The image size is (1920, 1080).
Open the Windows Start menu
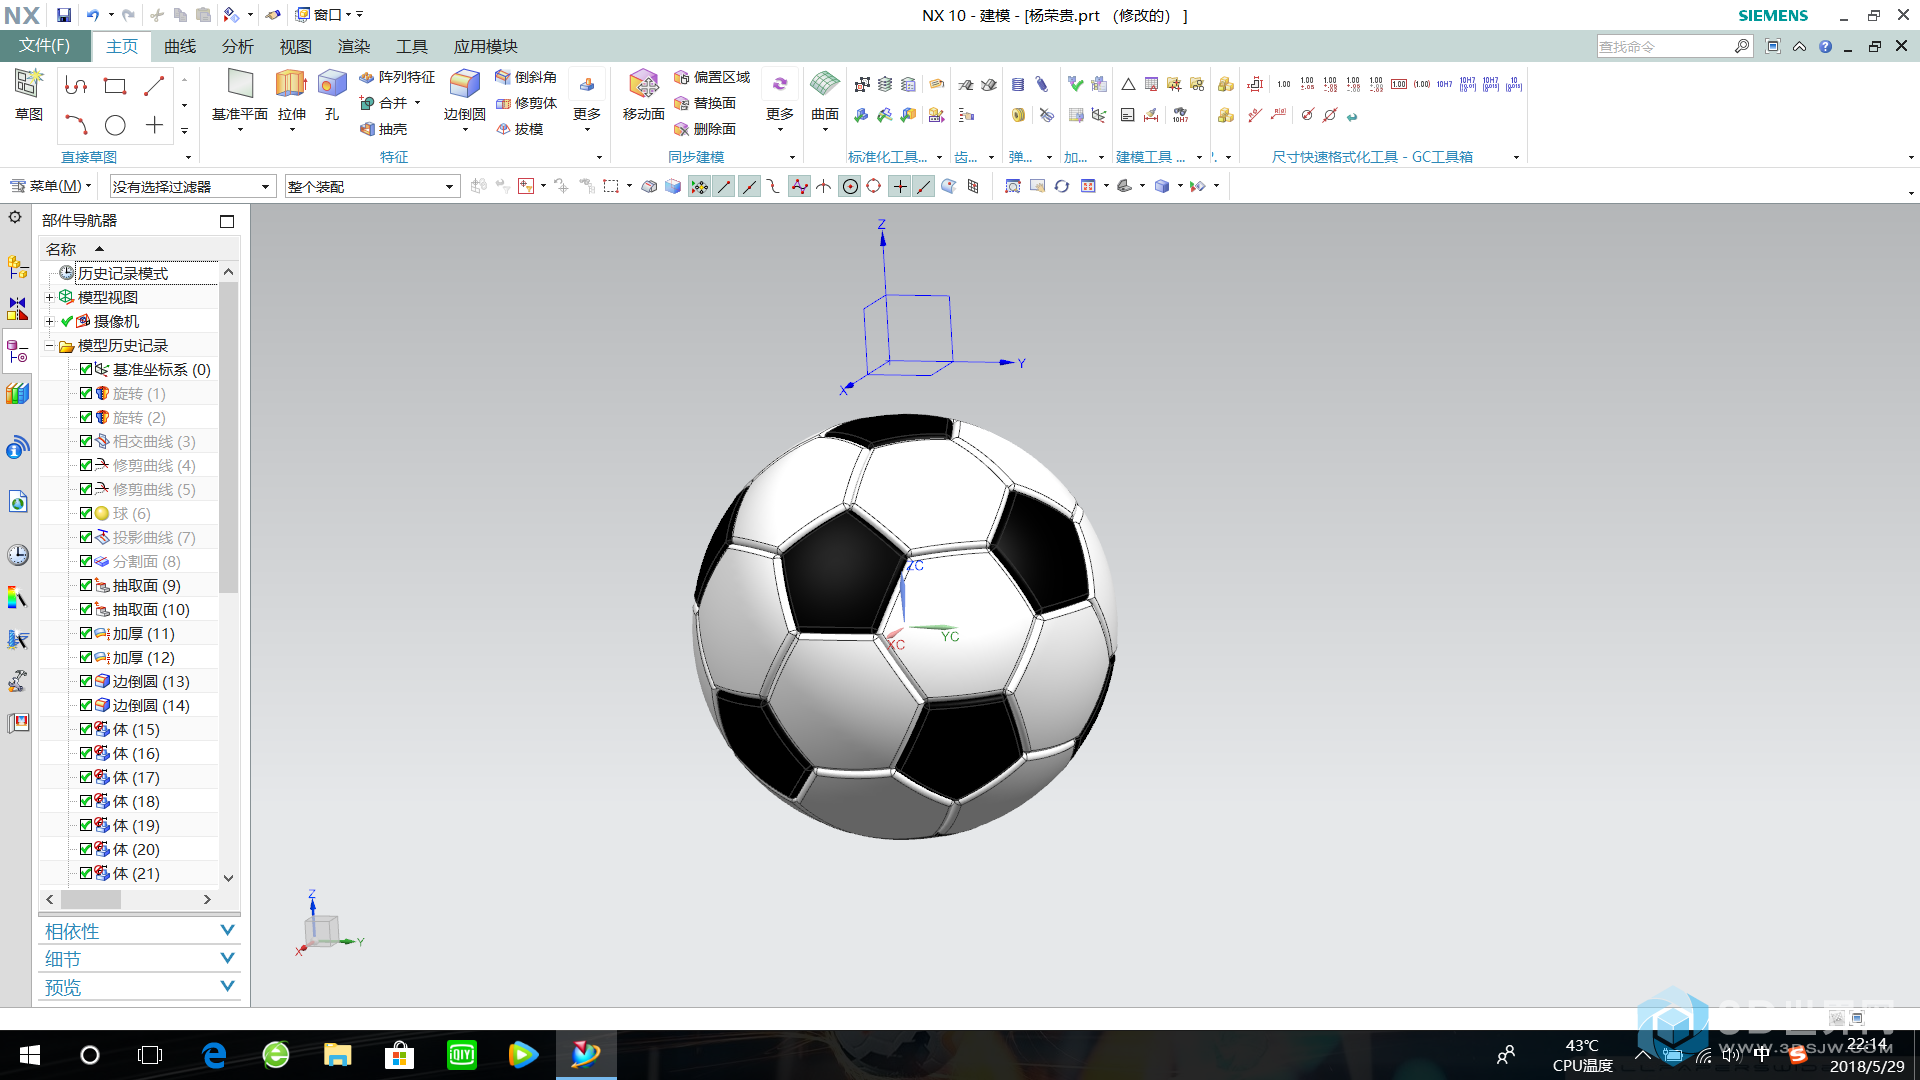30,1055
